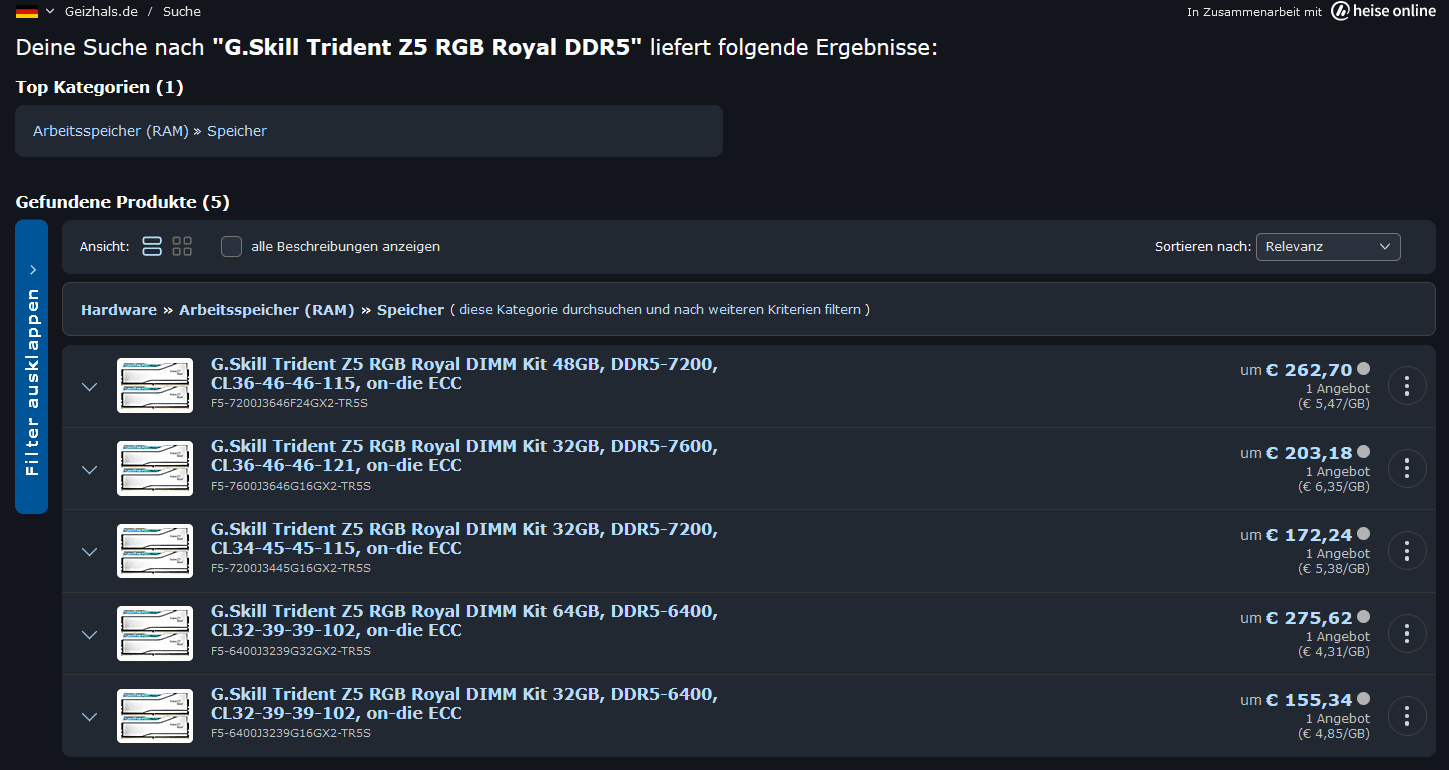Click the heise online logo
The width and height of the screenshot is (1449, 770).
tap(1386, 11)
